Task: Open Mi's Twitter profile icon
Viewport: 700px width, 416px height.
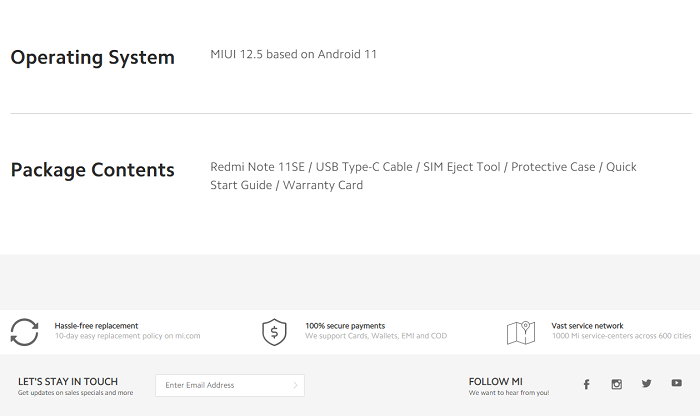Action: click(646, 383)
